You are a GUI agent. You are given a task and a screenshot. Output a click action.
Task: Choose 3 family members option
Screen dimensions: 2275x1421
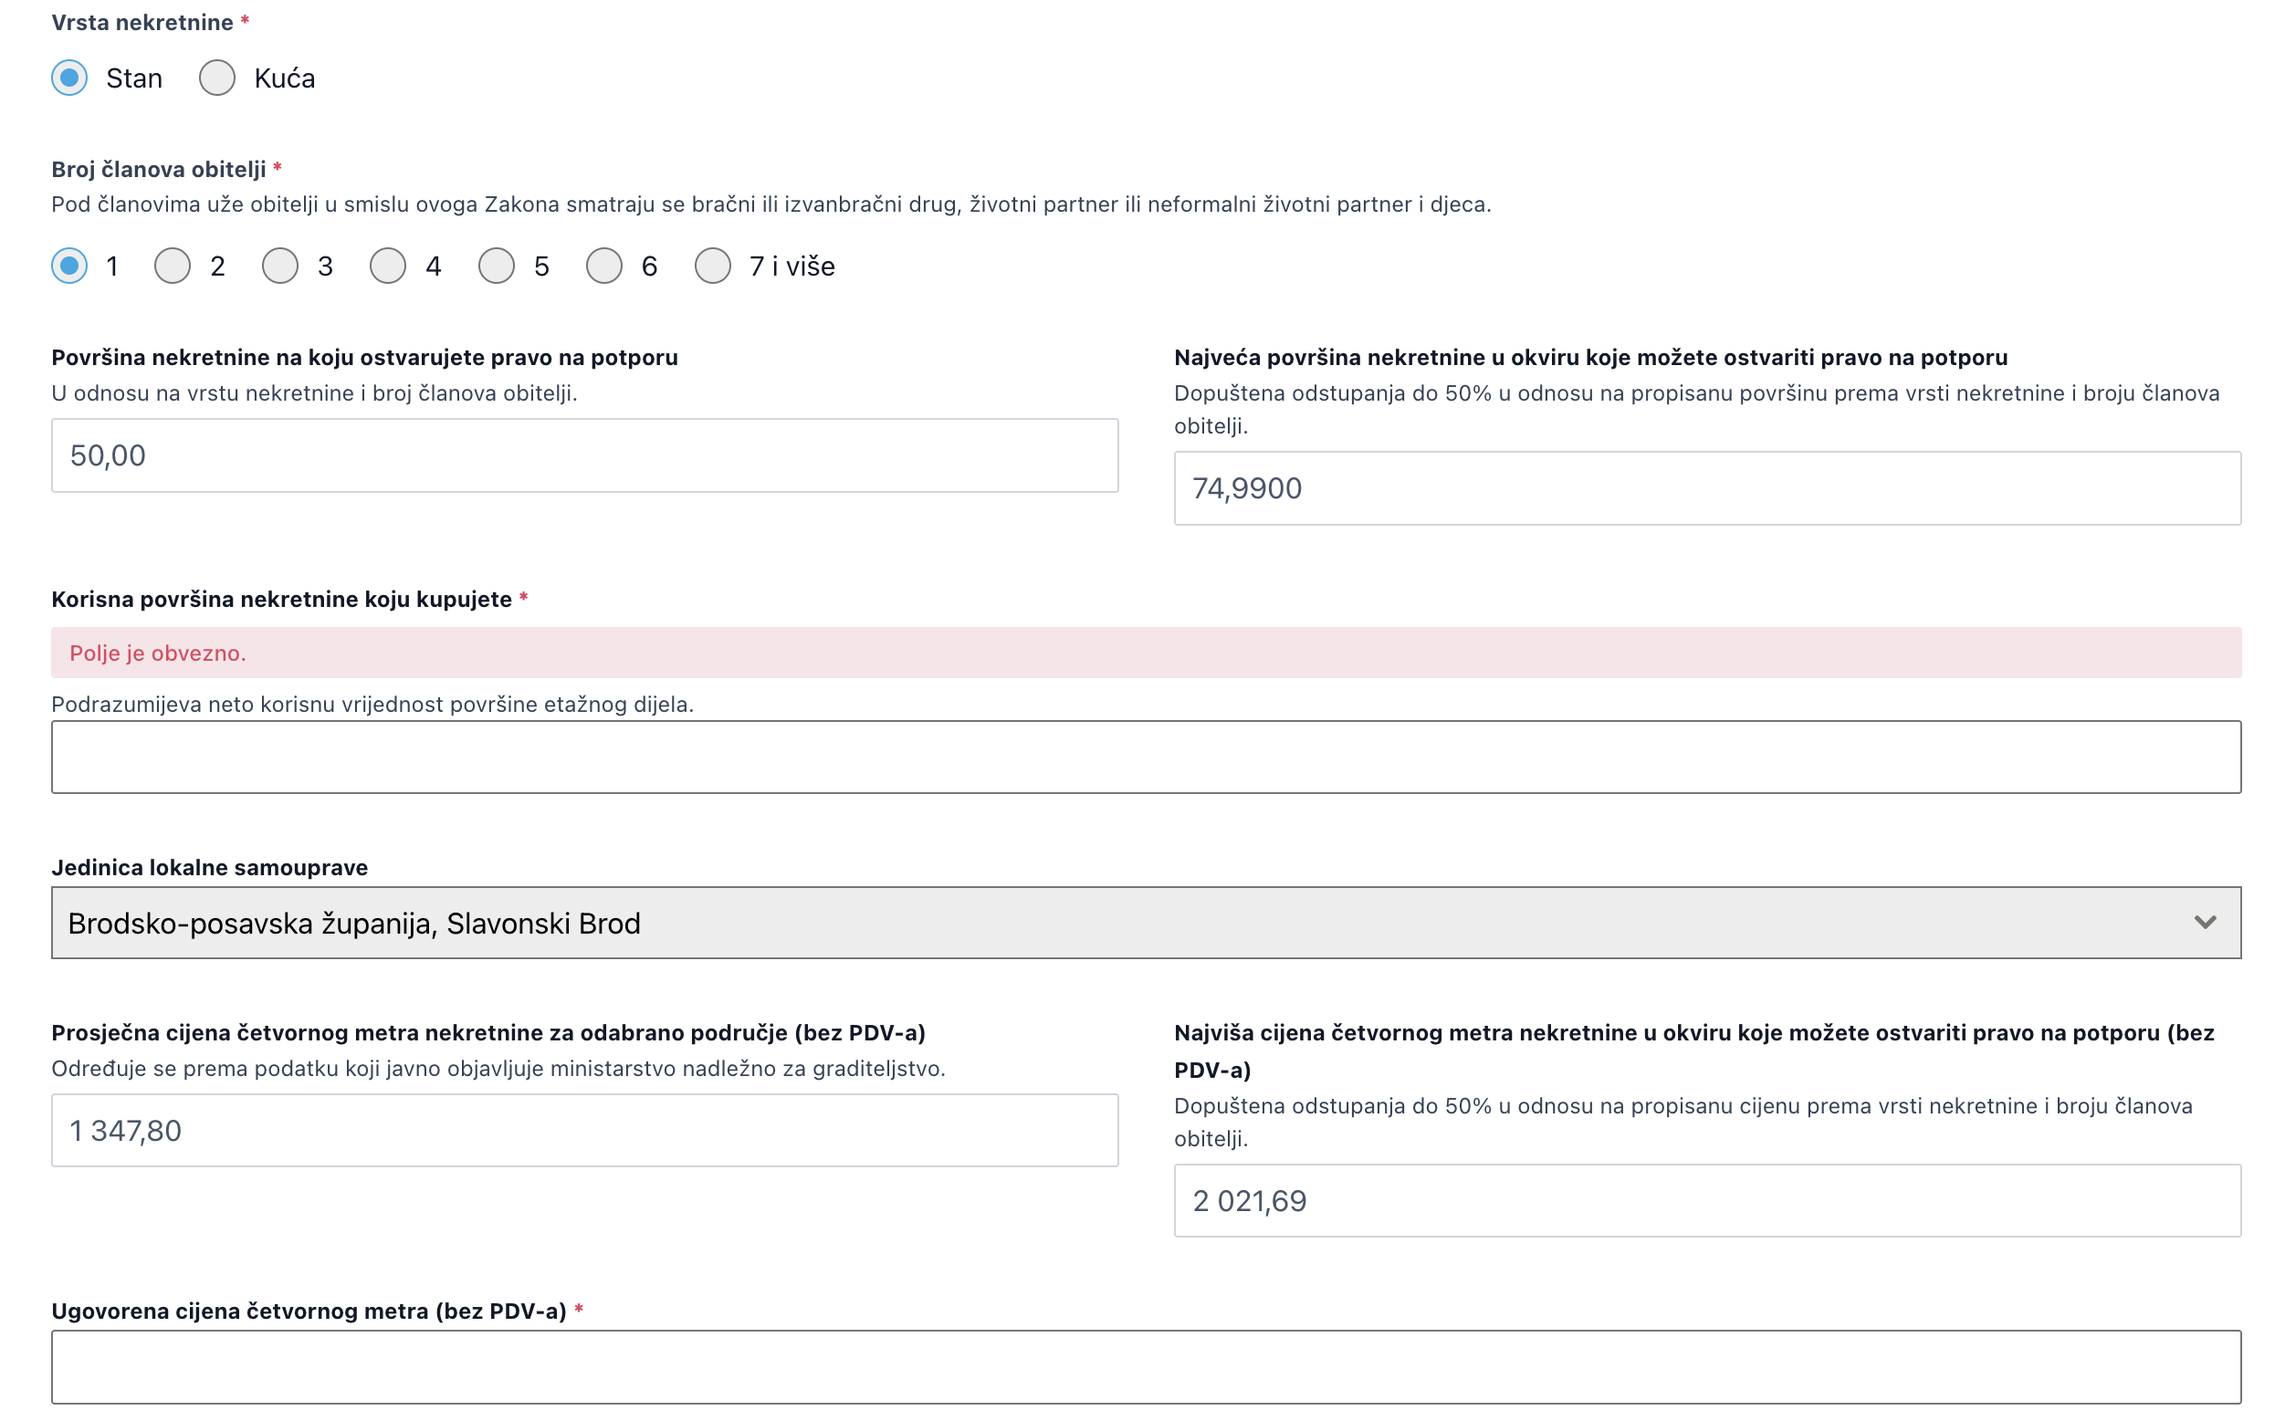pos(280,266)
